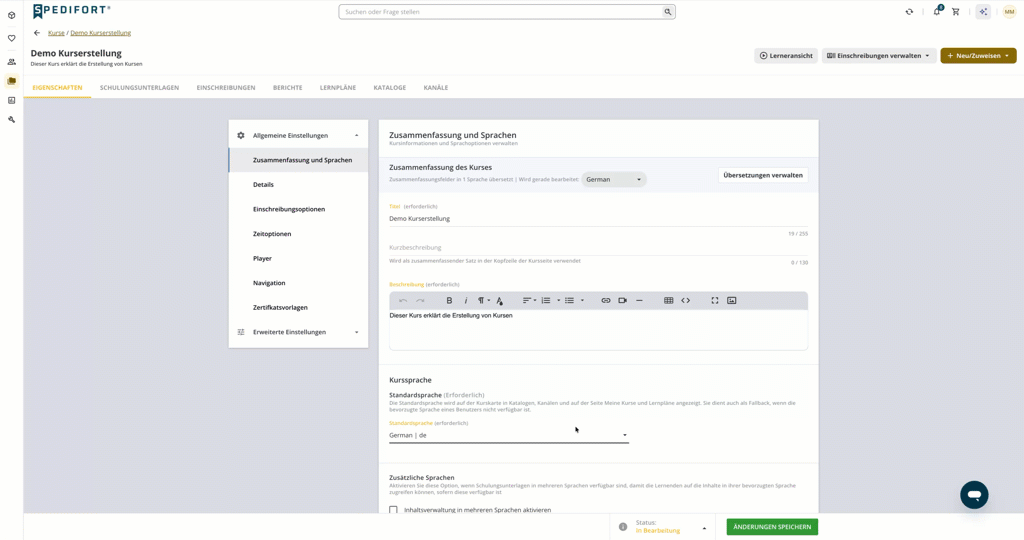Image resolution: width=1024 pixels, height=540 pixels.
Task: Switch to the Kanäle tab
Action: coord(436,87)
